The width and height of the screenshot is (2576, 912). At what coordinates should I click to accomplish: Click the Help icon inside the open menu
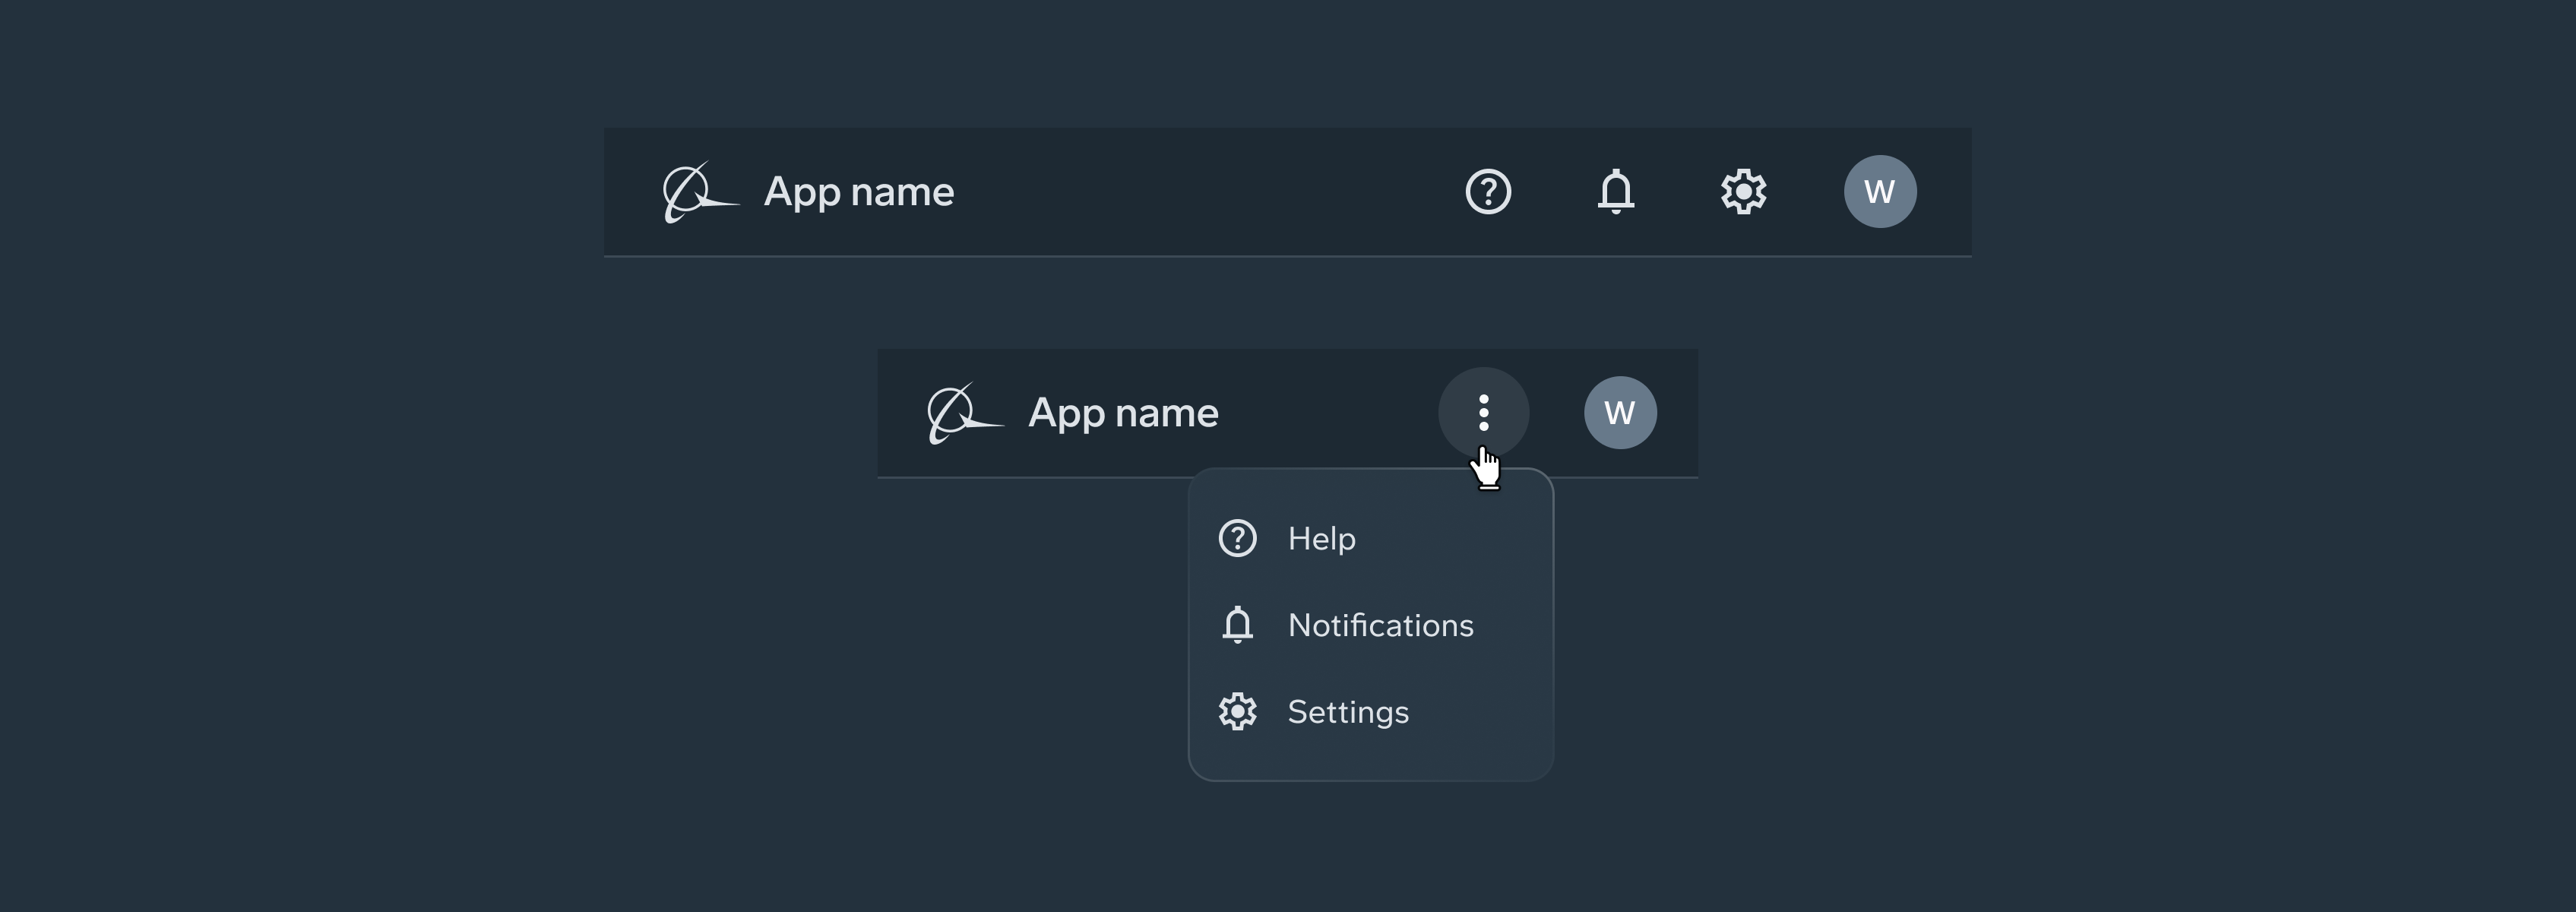(1237, 538)
